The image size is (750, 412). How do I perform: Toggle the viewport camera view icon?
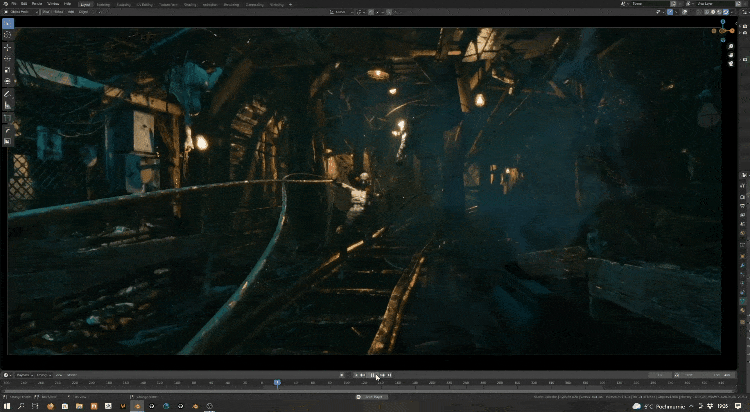click(730, 63)
